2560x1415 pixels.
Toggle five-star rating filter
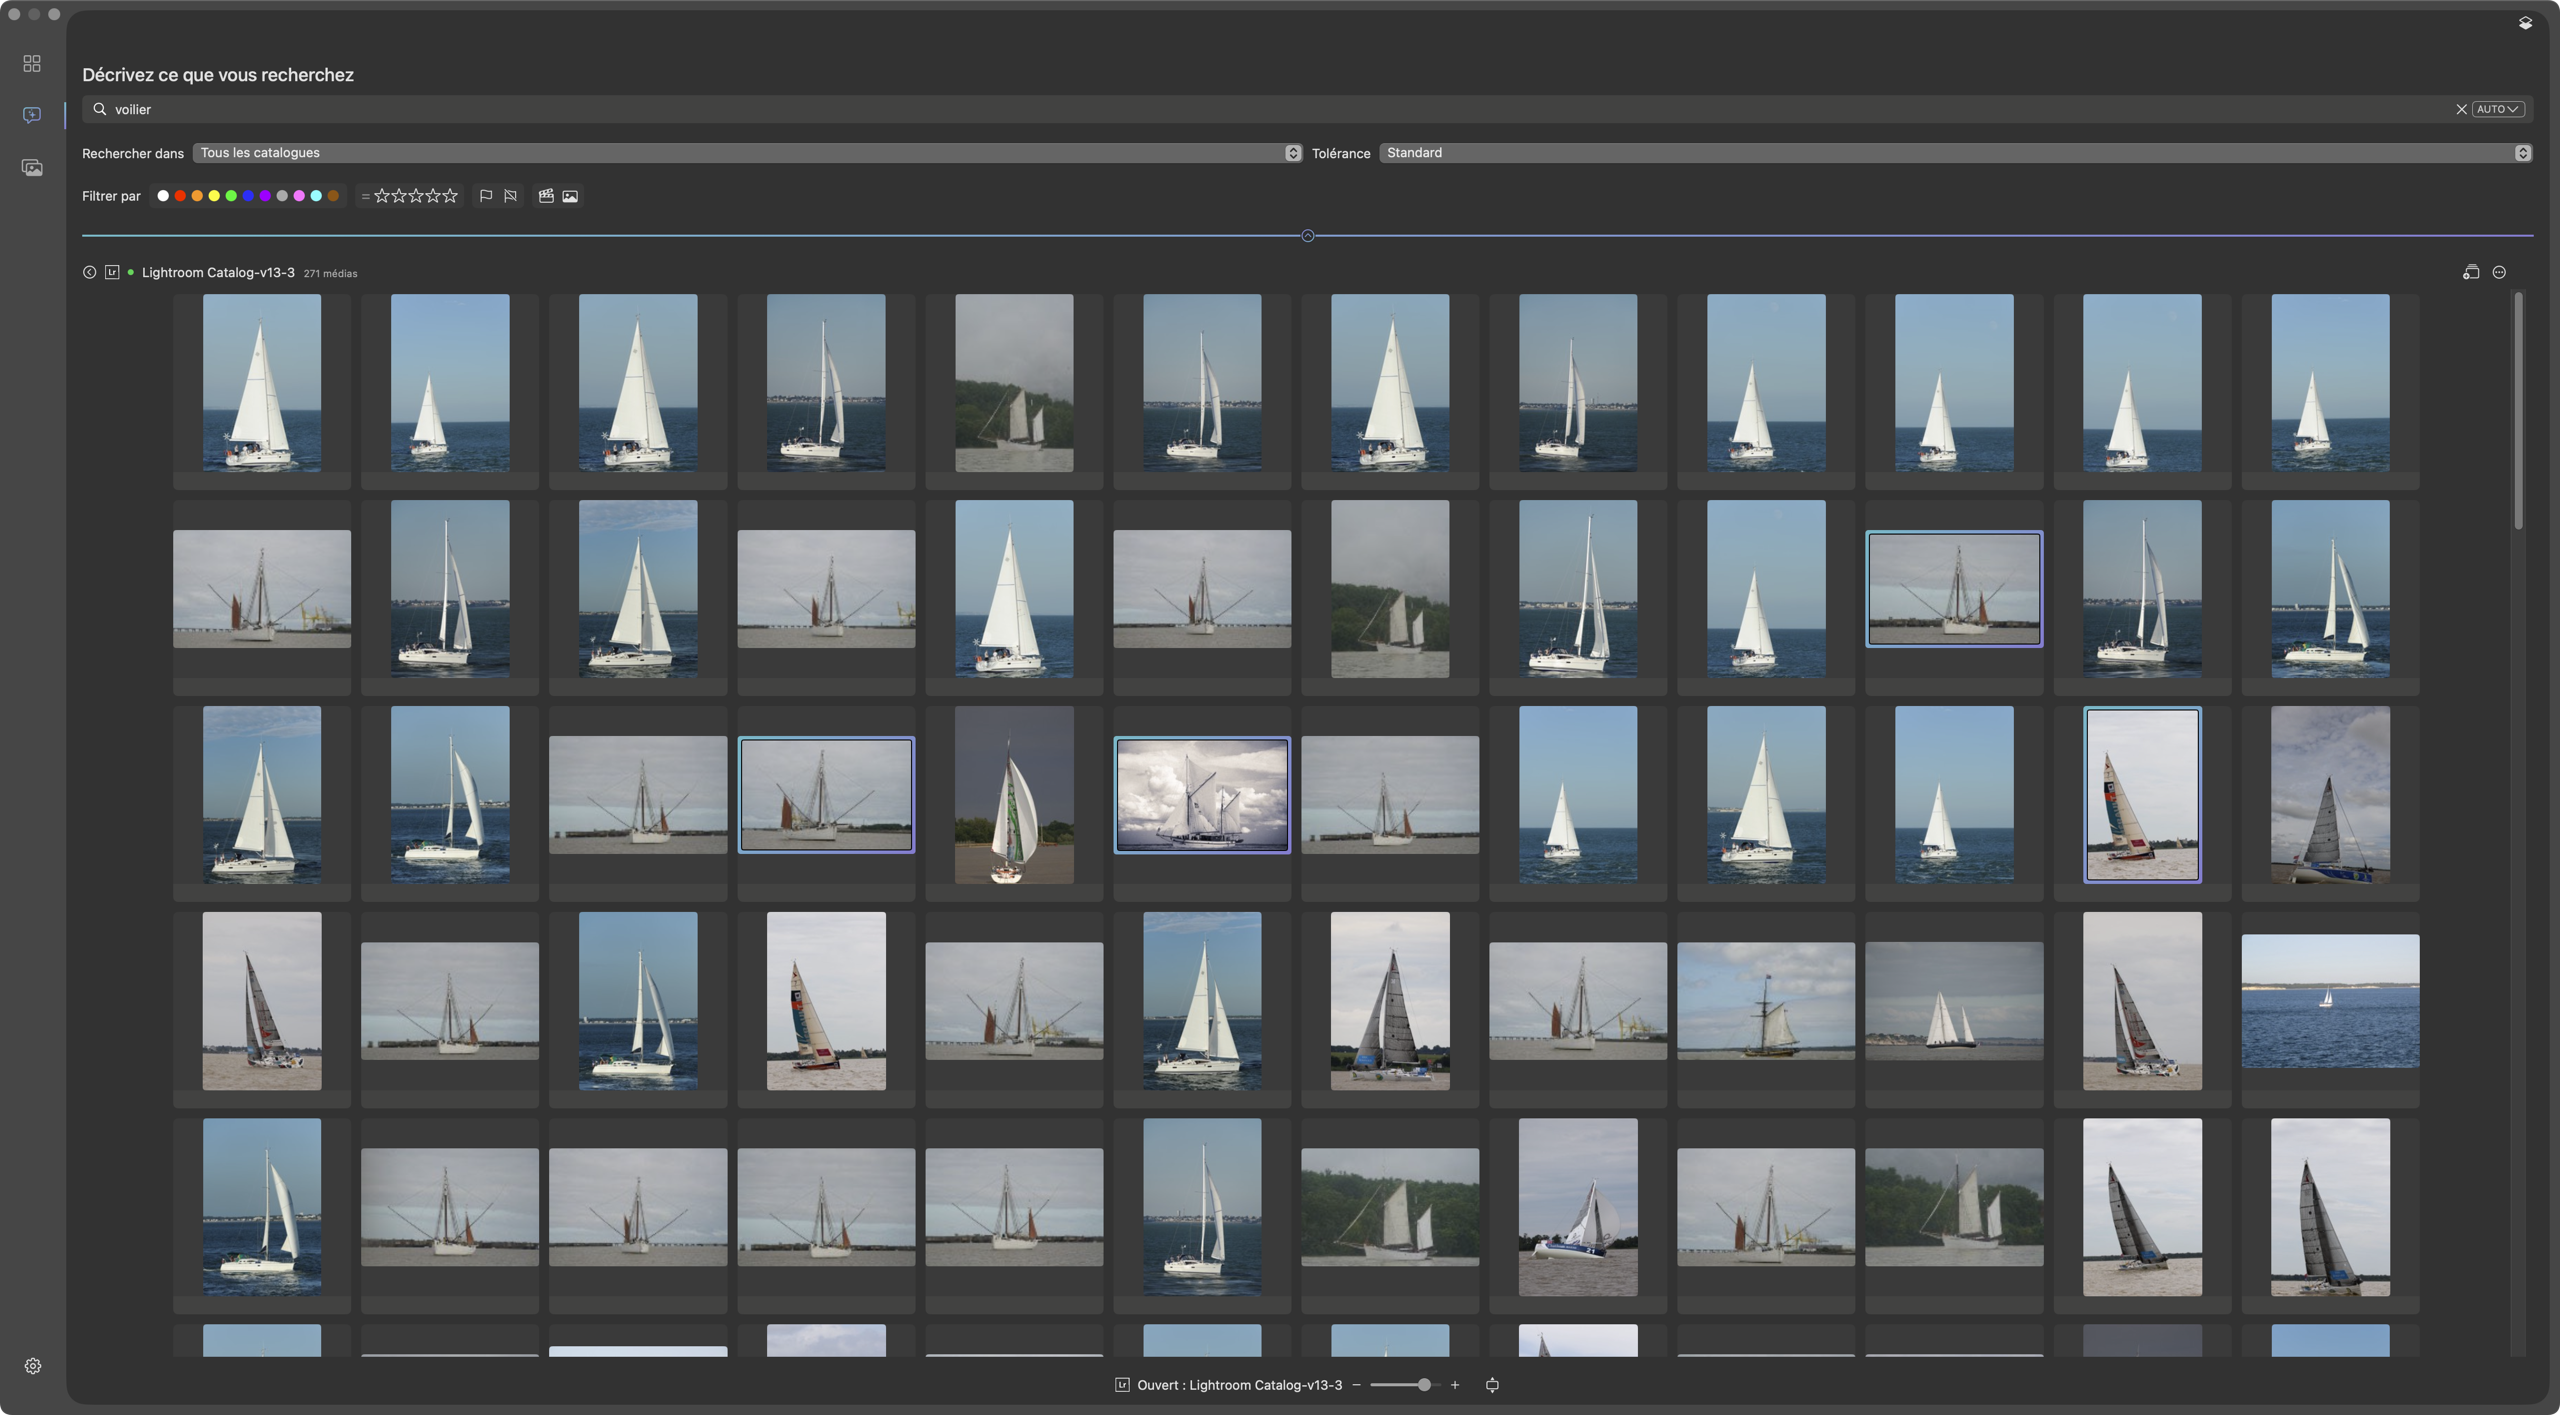point(450,196)
